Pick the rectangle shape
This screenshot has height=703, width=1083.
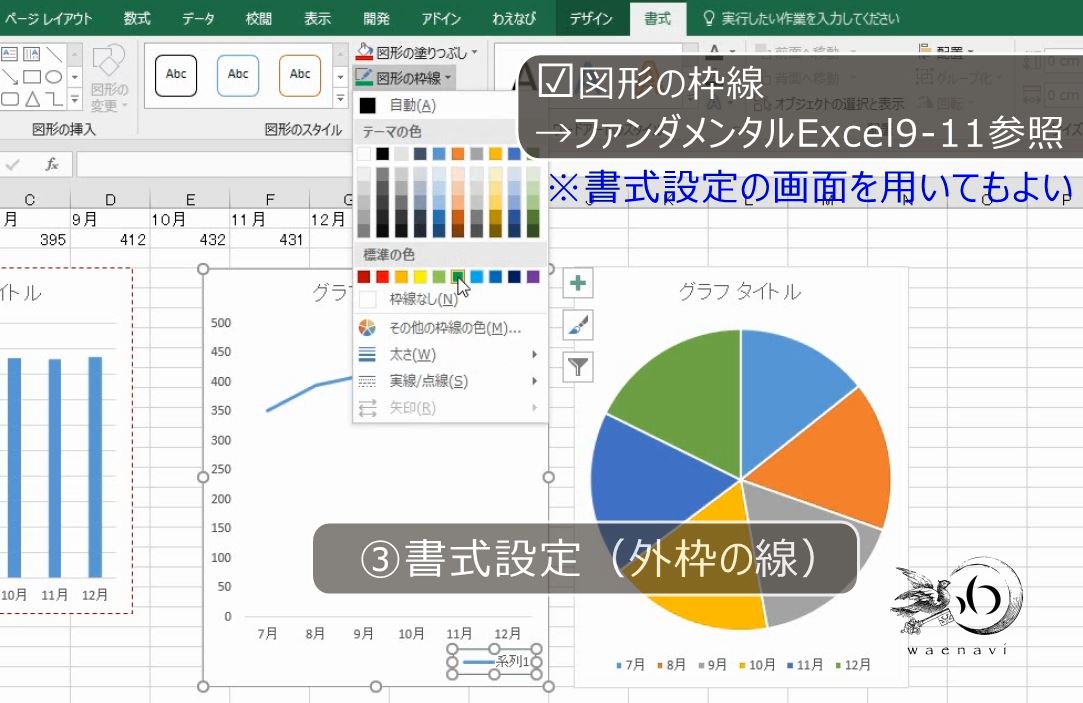point(31,76)
